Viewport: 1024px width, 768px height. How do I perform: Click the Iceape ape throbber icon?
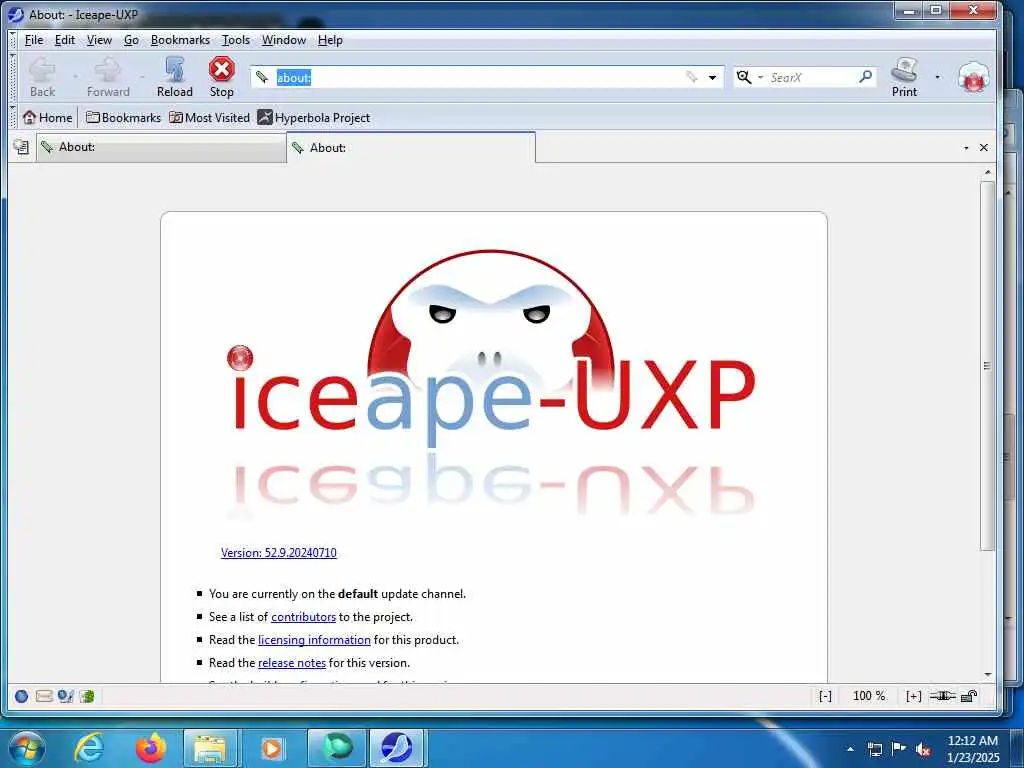(x=974, y=77)
